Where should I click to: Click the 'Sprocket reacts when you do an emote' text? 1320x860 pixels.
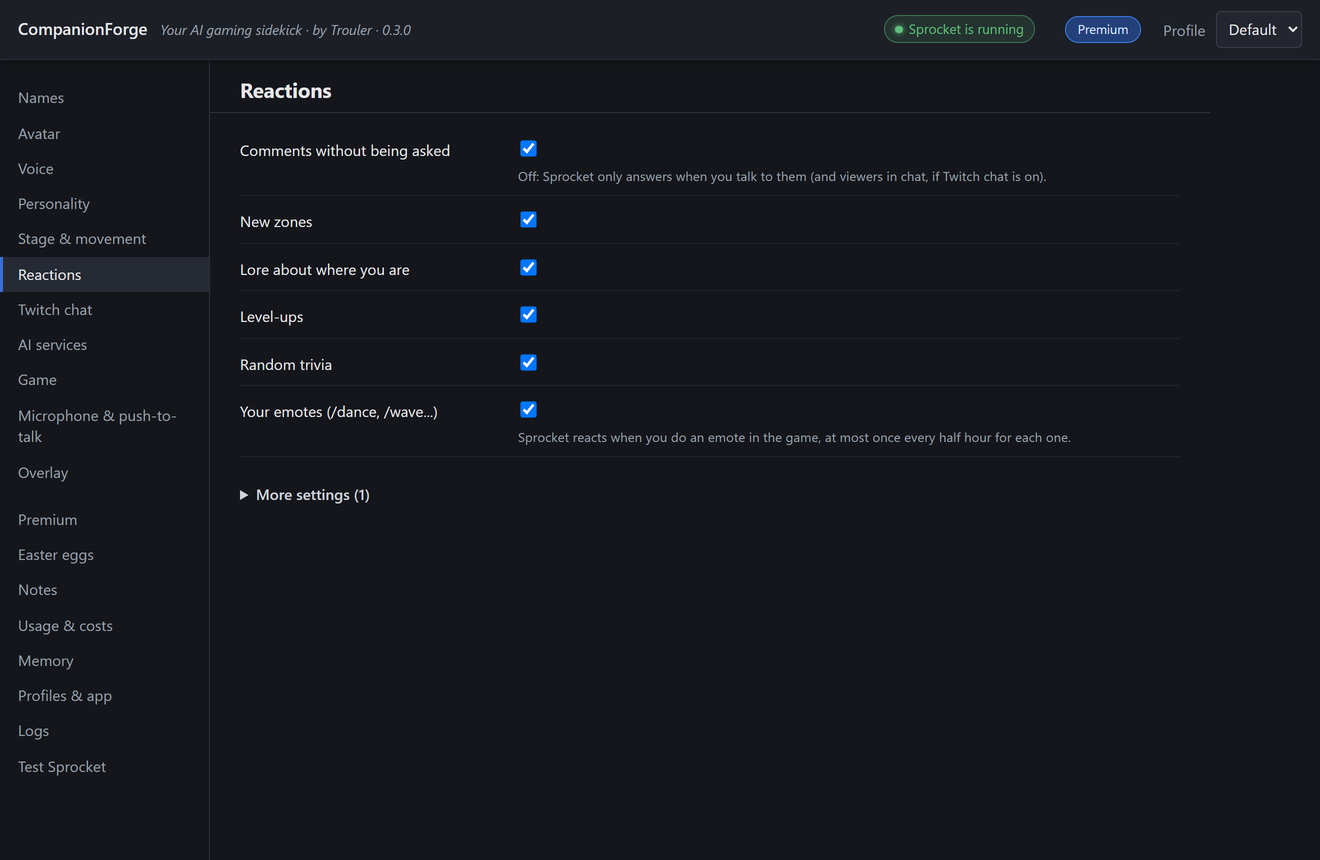(x=794, y=438)
